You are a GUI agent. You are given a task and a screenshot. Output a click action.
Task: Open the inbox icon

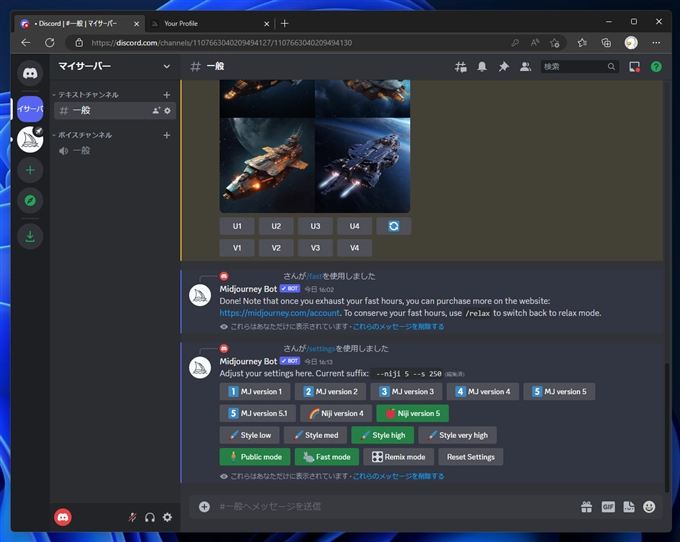(634, 66)
